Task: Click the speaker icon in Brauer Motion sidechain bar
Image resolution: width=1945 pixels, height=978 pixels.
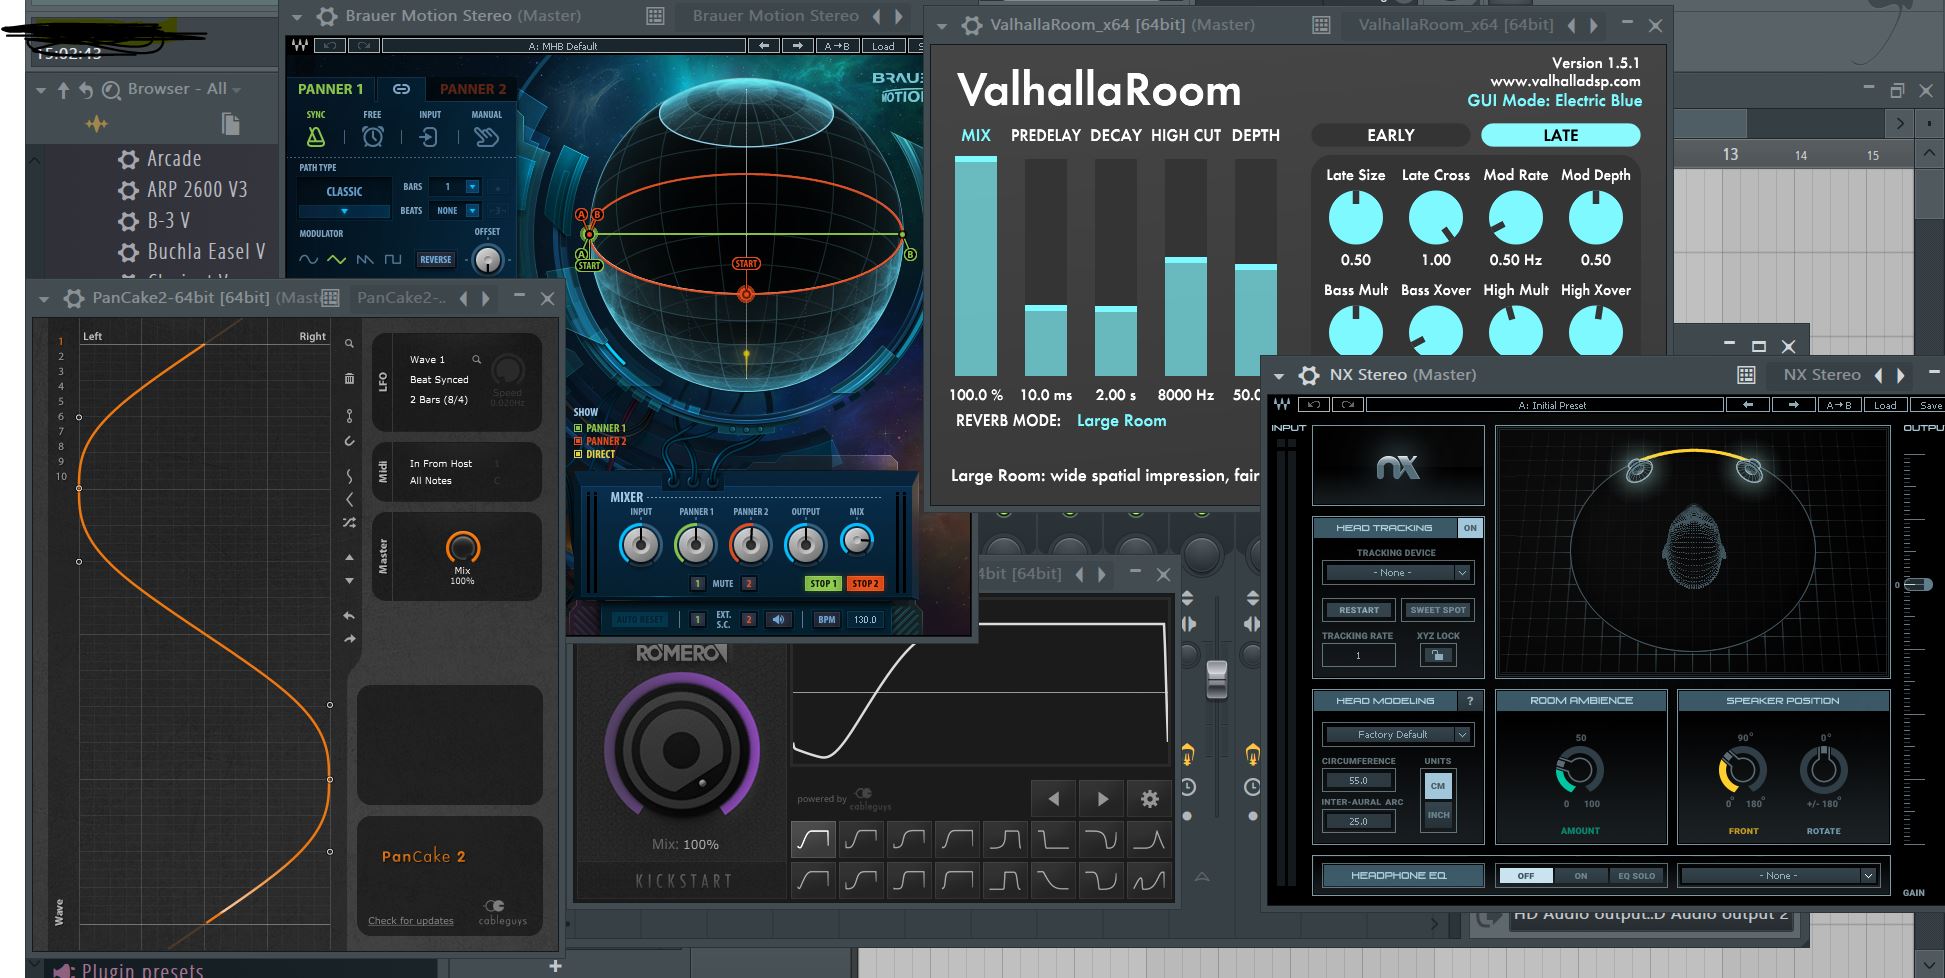Action: point(778,619)
